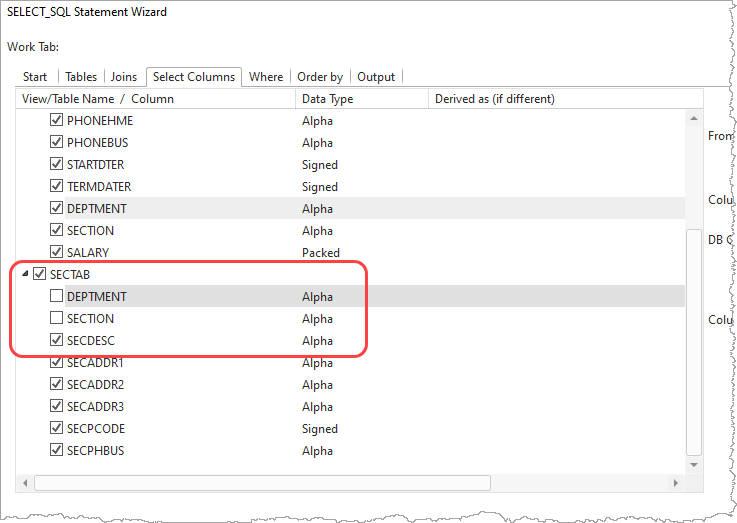Screen dimensions: 737x523
Task: Go to the Joins tab
Action: [124, 77]
